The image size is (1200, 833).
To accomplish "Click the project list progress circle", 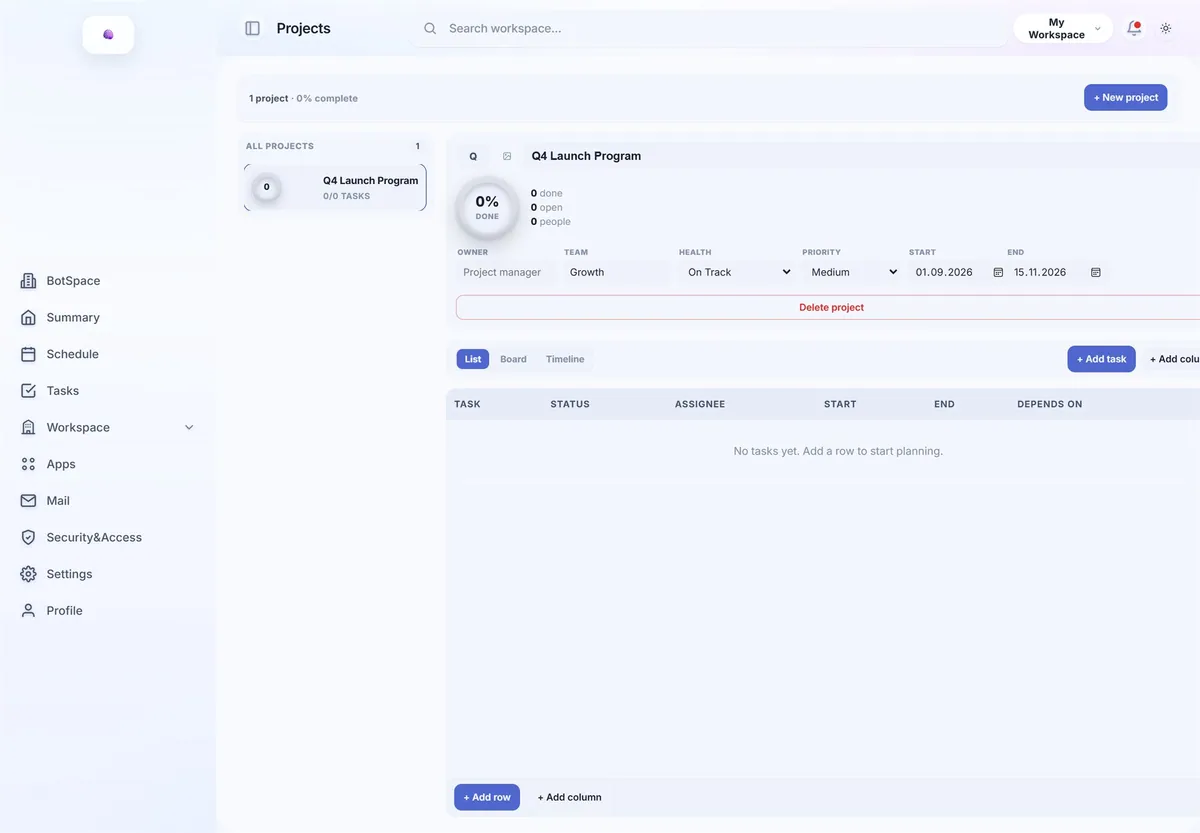I will pos(266,187).
